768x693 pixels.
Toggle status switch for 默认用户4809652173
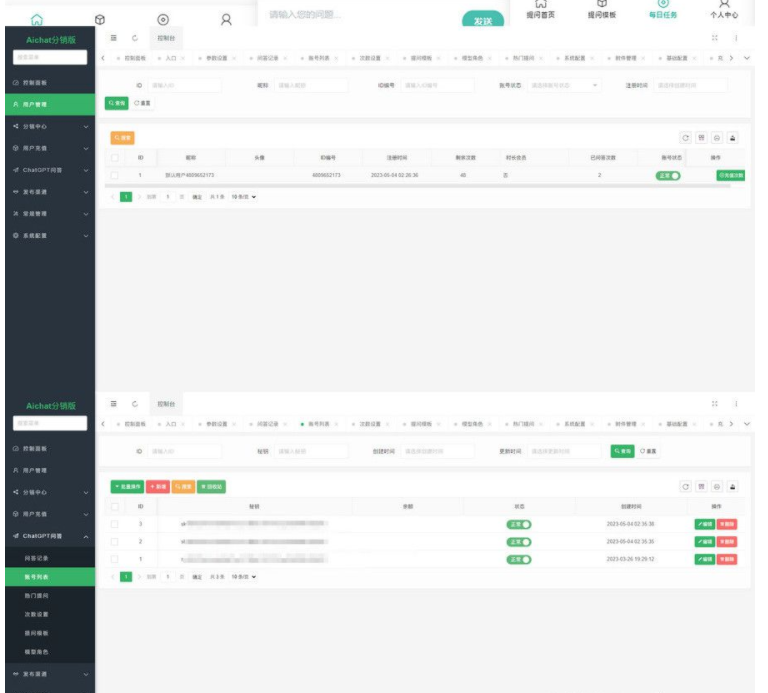click(668, 175)
